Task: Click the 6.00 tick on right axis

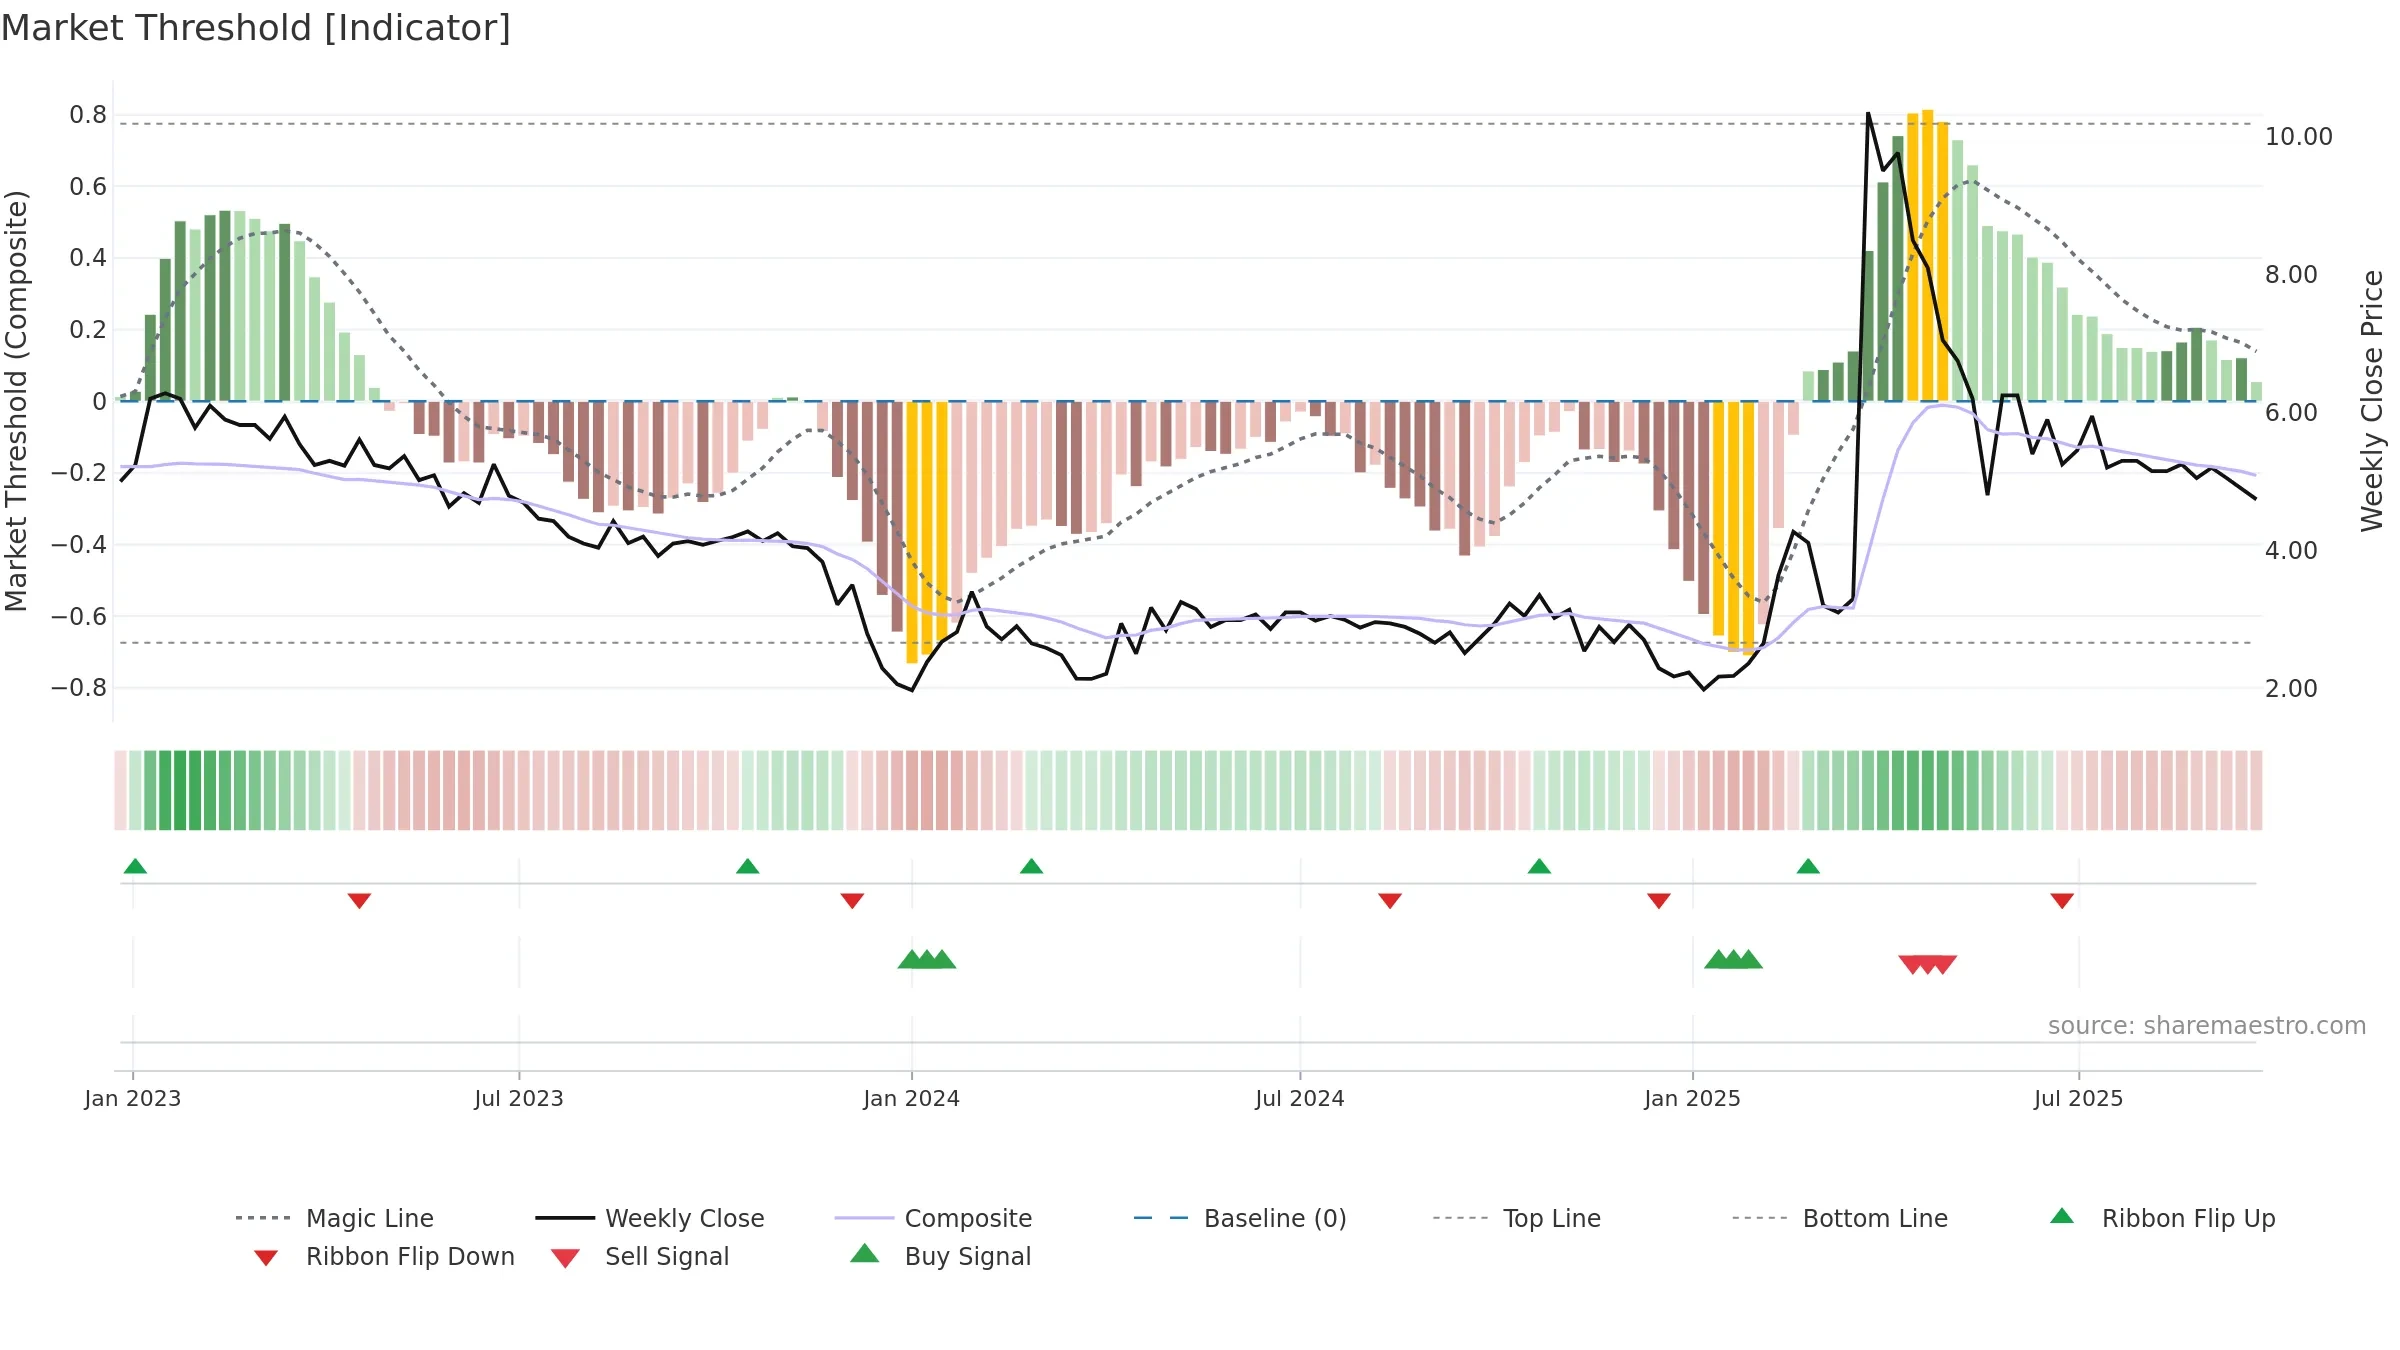Action: 2291,413
